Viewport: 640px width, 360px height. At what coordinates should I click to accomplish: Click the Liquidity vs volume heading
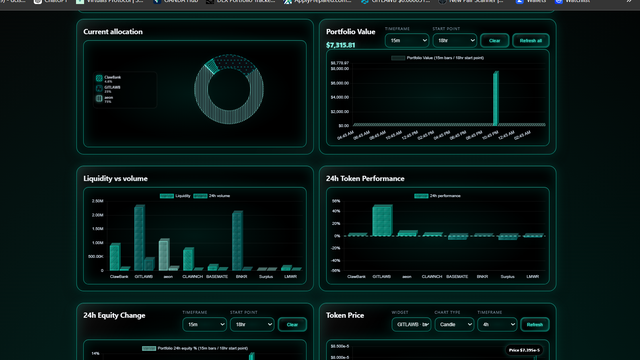pyautogui.click(x=116, y=178)
